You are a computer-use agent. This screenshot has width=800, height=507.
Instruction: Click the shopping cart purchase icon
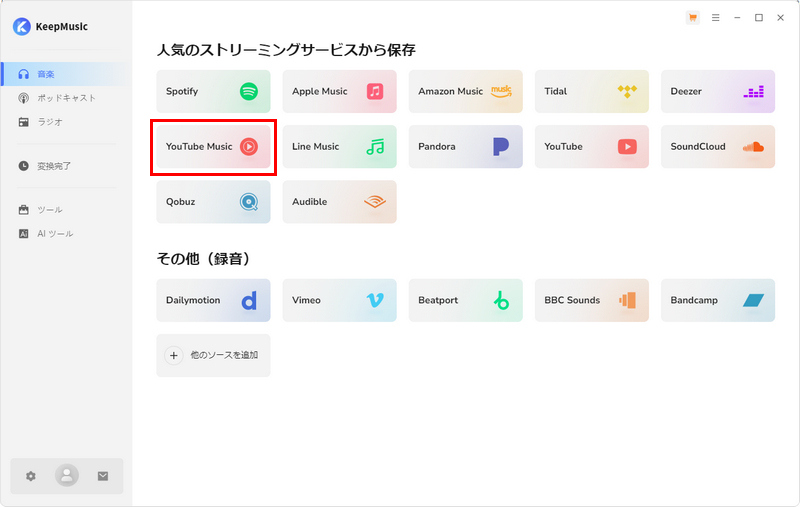tap(692, 18)
